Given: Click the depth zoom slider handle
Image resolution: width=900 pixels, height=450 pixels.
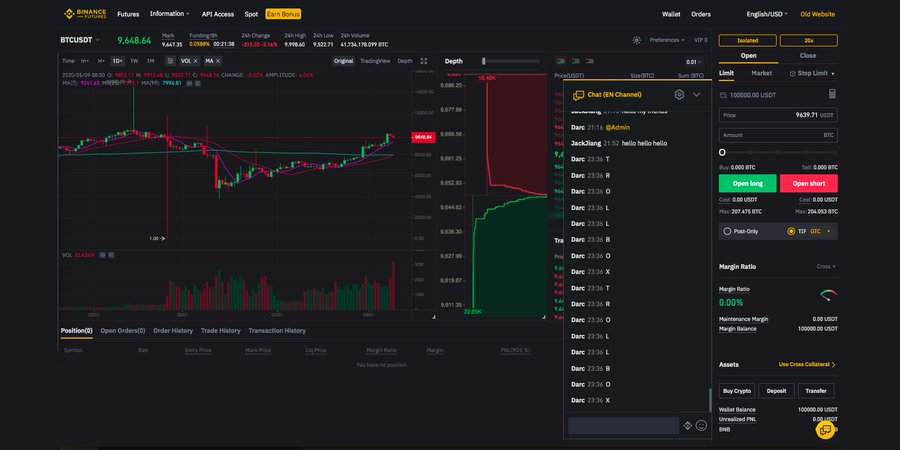Looking at the screenshot, I should pyautogui.click(x=483, y=61).
